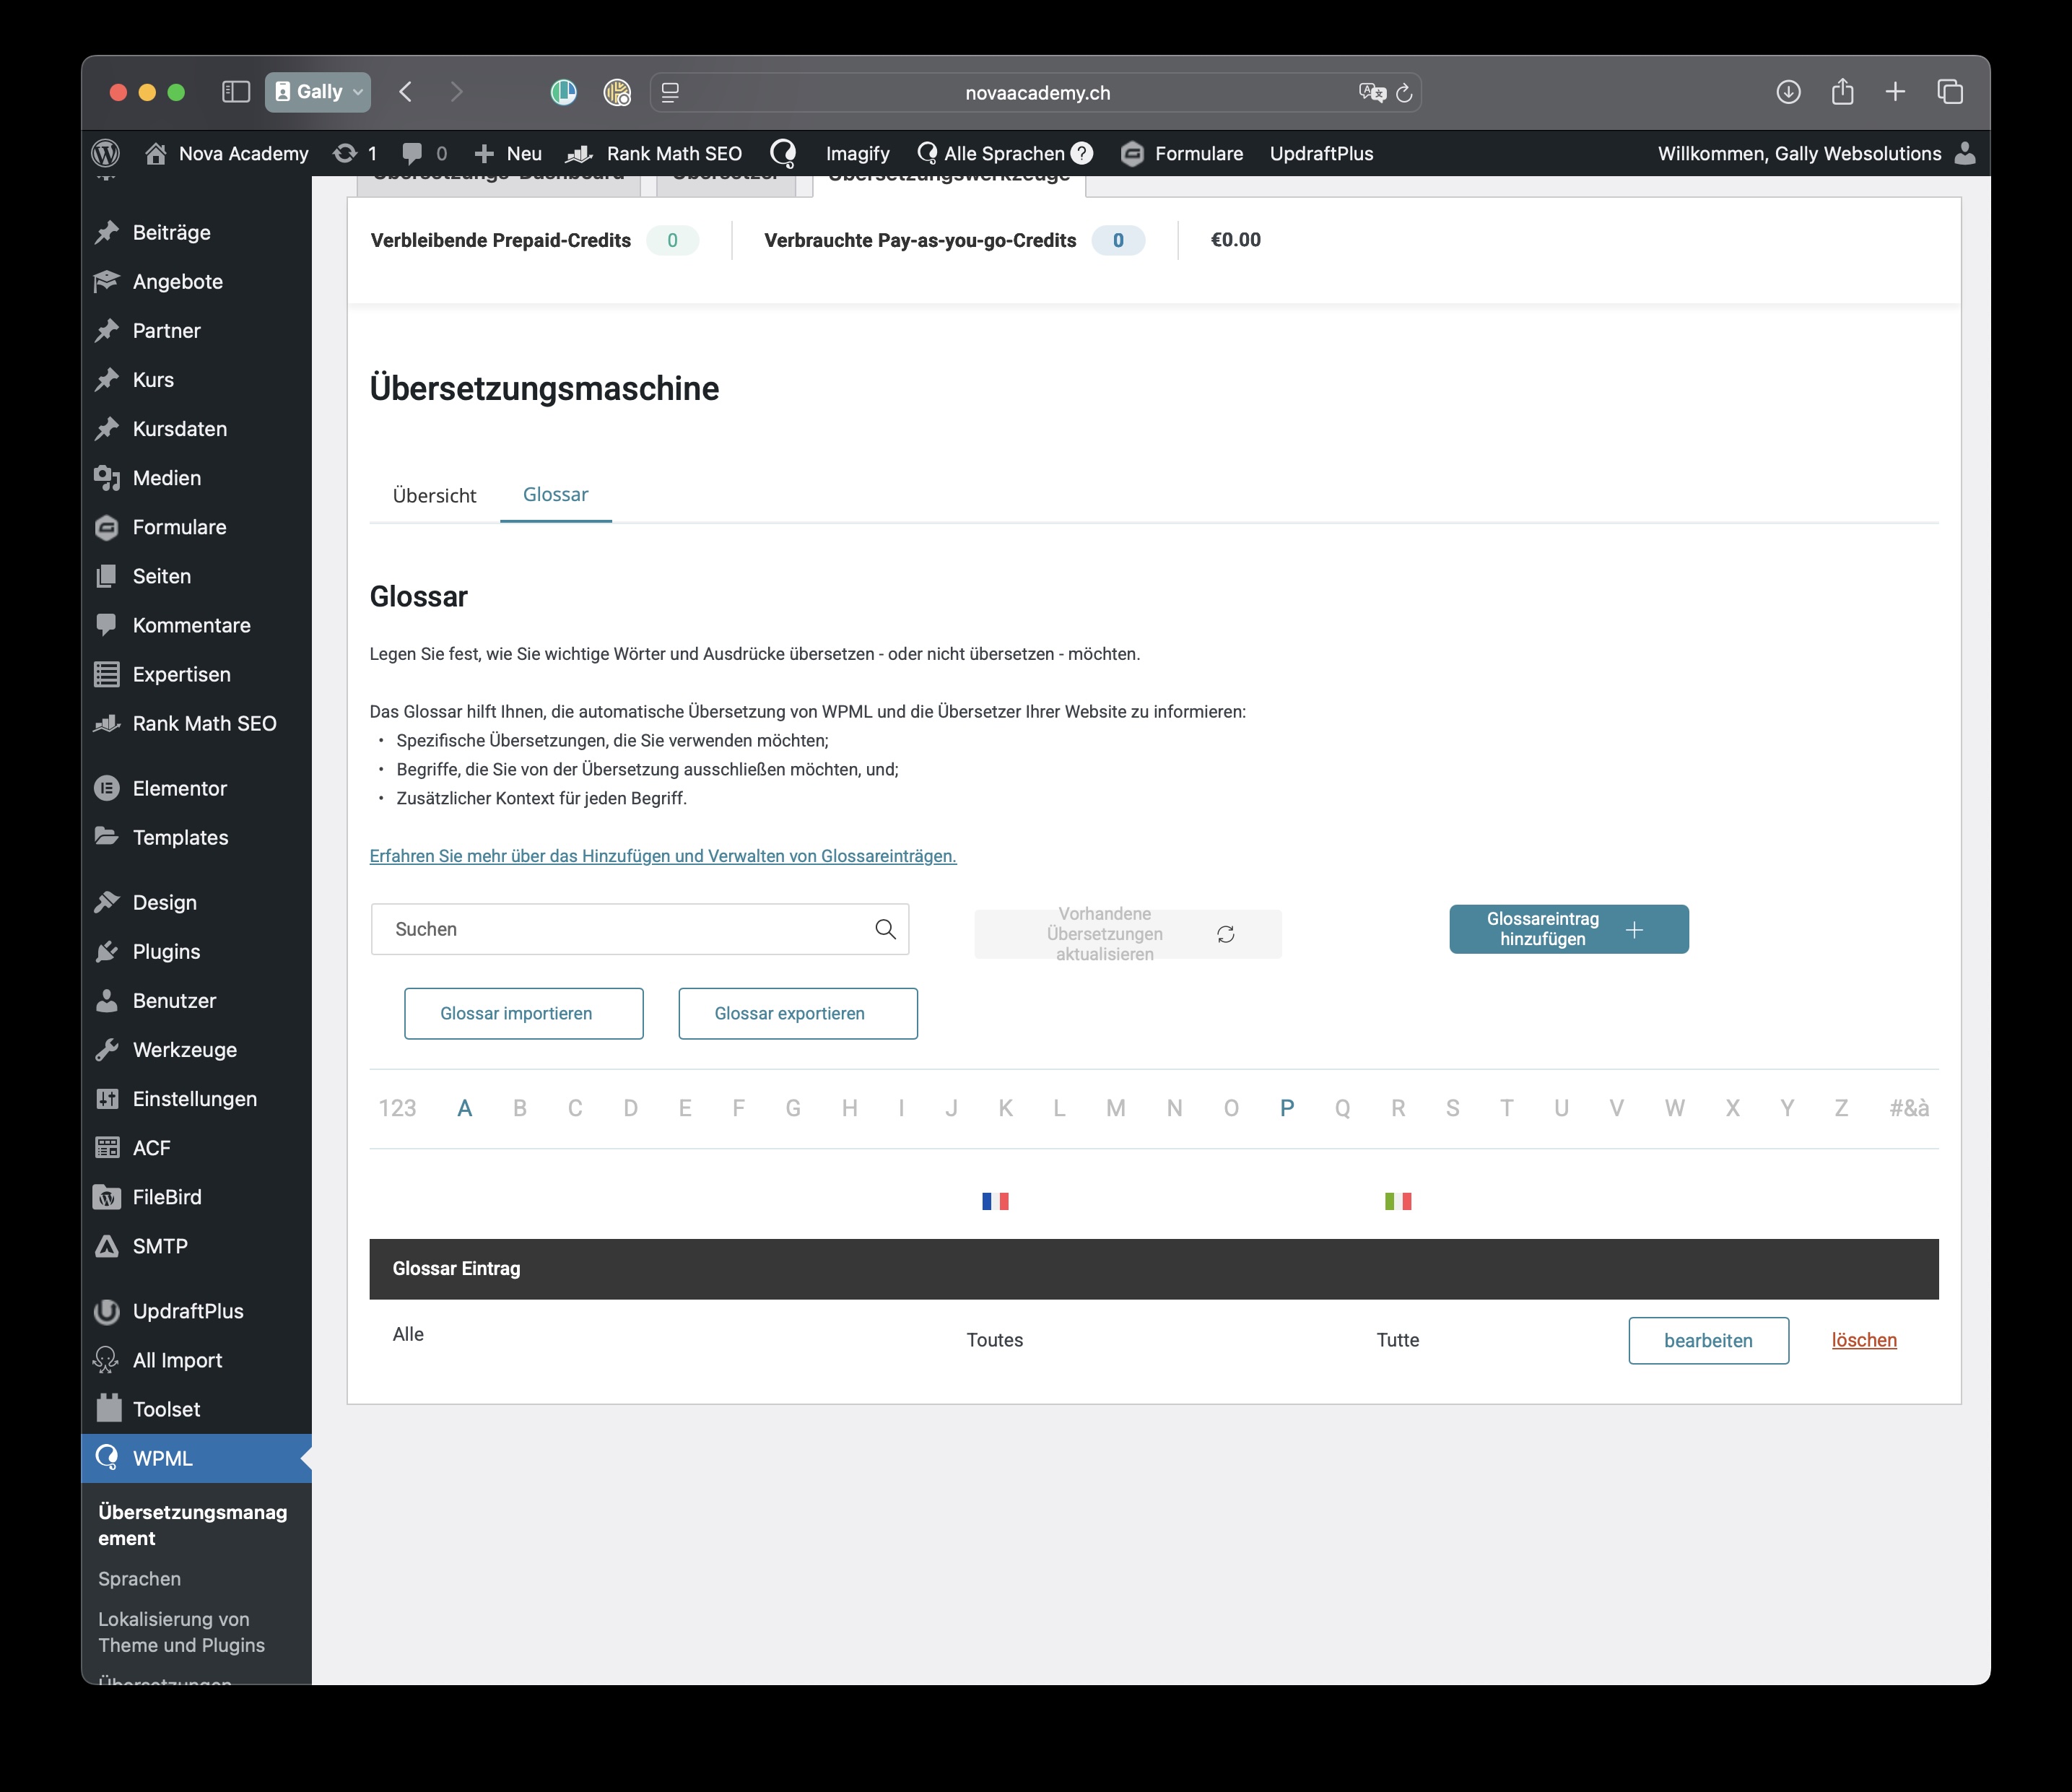Click the novaacademy.ch address bar
Image resolution: width=2072 pixels, height=1792 pixels.
pyautogui.click(x=1036, y=93)
